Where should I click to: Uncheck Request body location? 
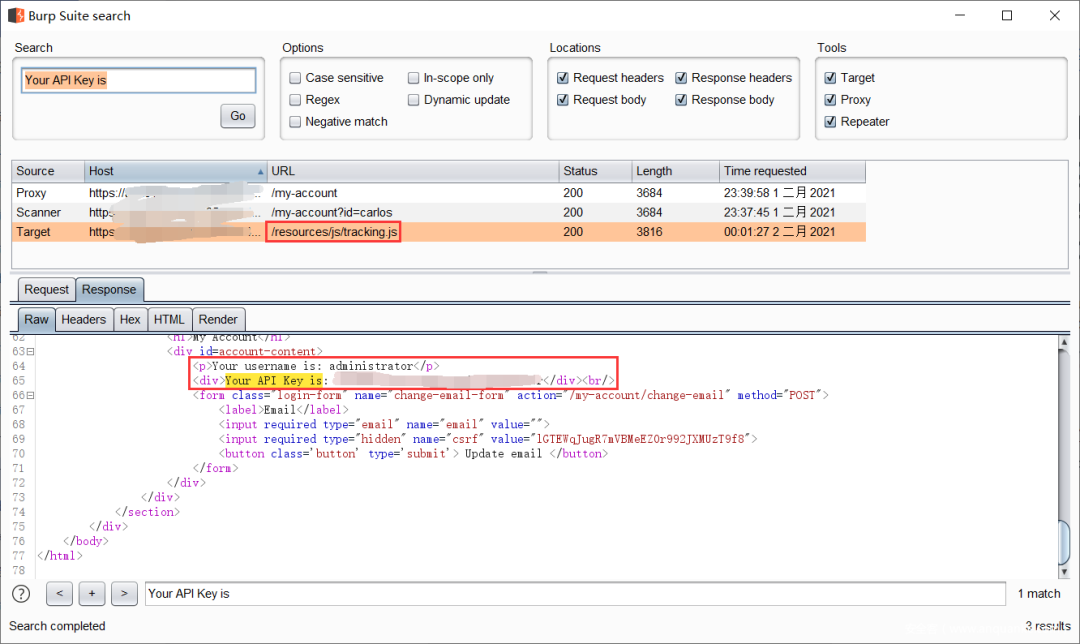pos(563,100)
